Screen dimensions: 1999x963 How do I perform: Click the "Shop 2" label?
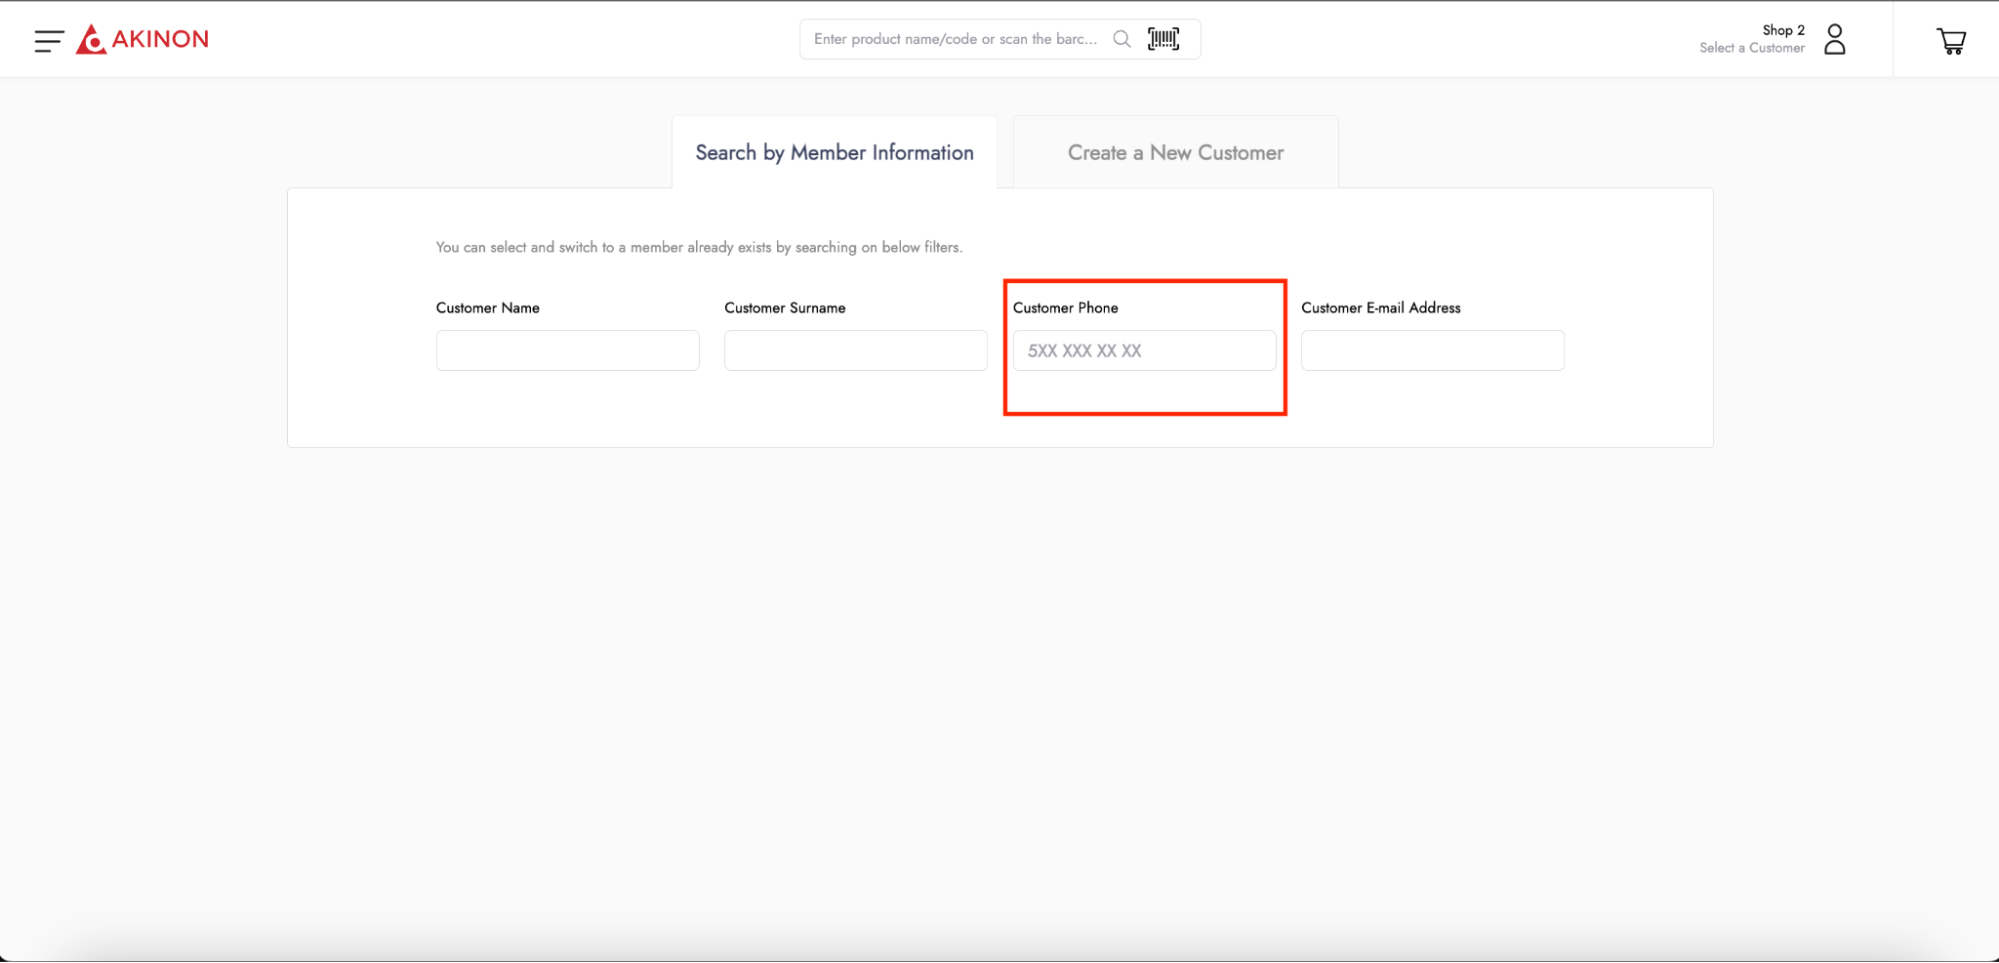(1783, 30)
